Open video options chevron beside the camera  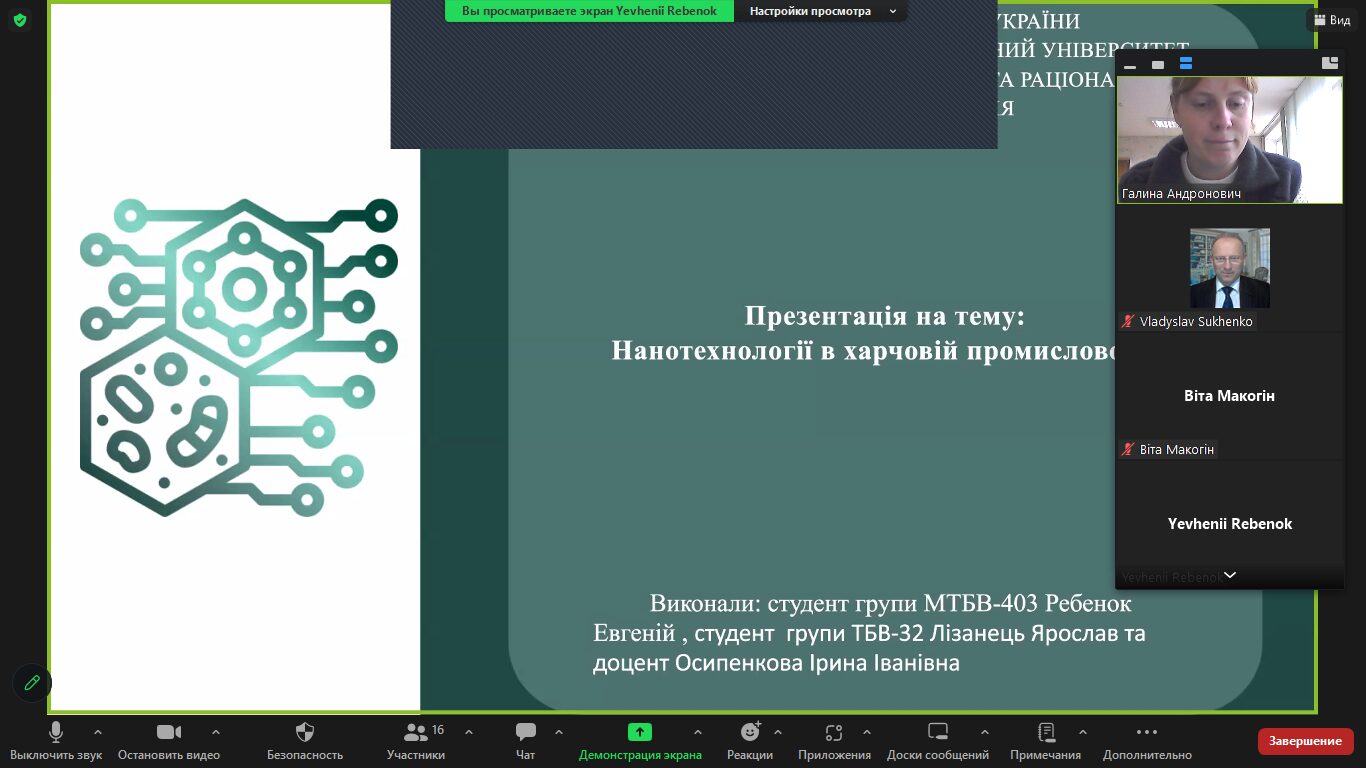(x=216, y=732)
